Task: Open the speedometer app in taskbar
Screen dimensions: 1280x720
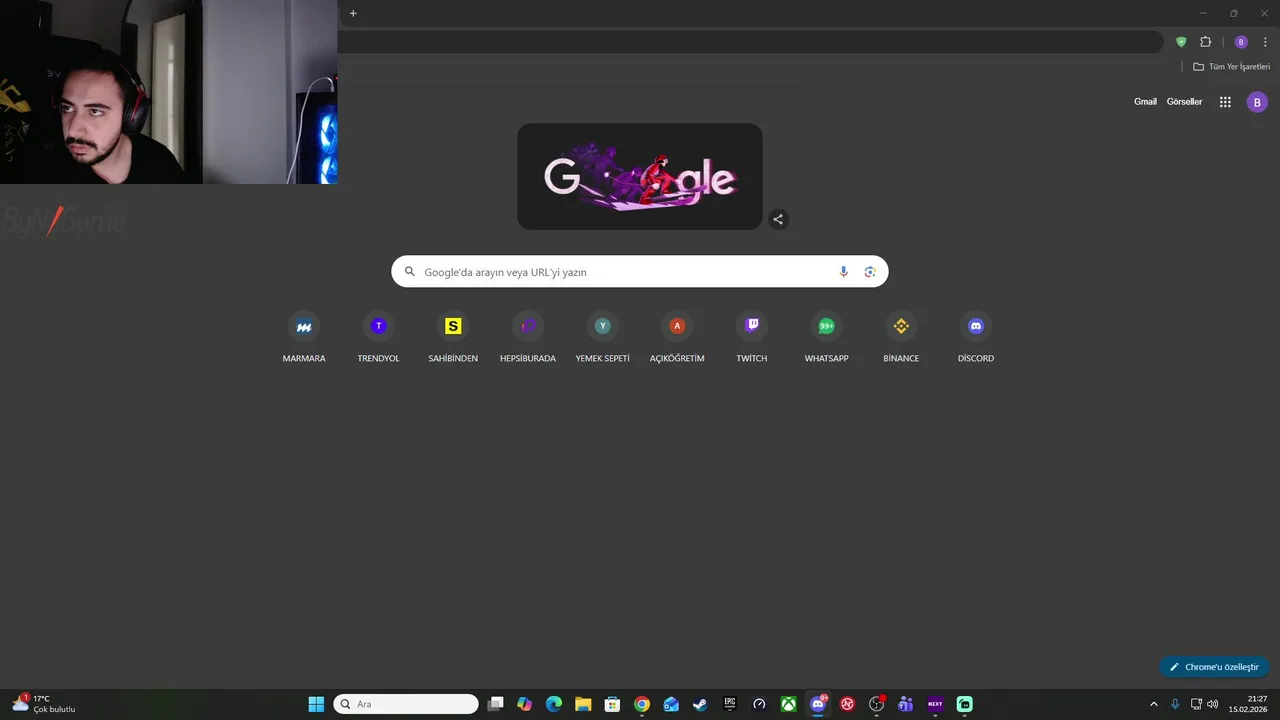Action: tap(759, 704)
